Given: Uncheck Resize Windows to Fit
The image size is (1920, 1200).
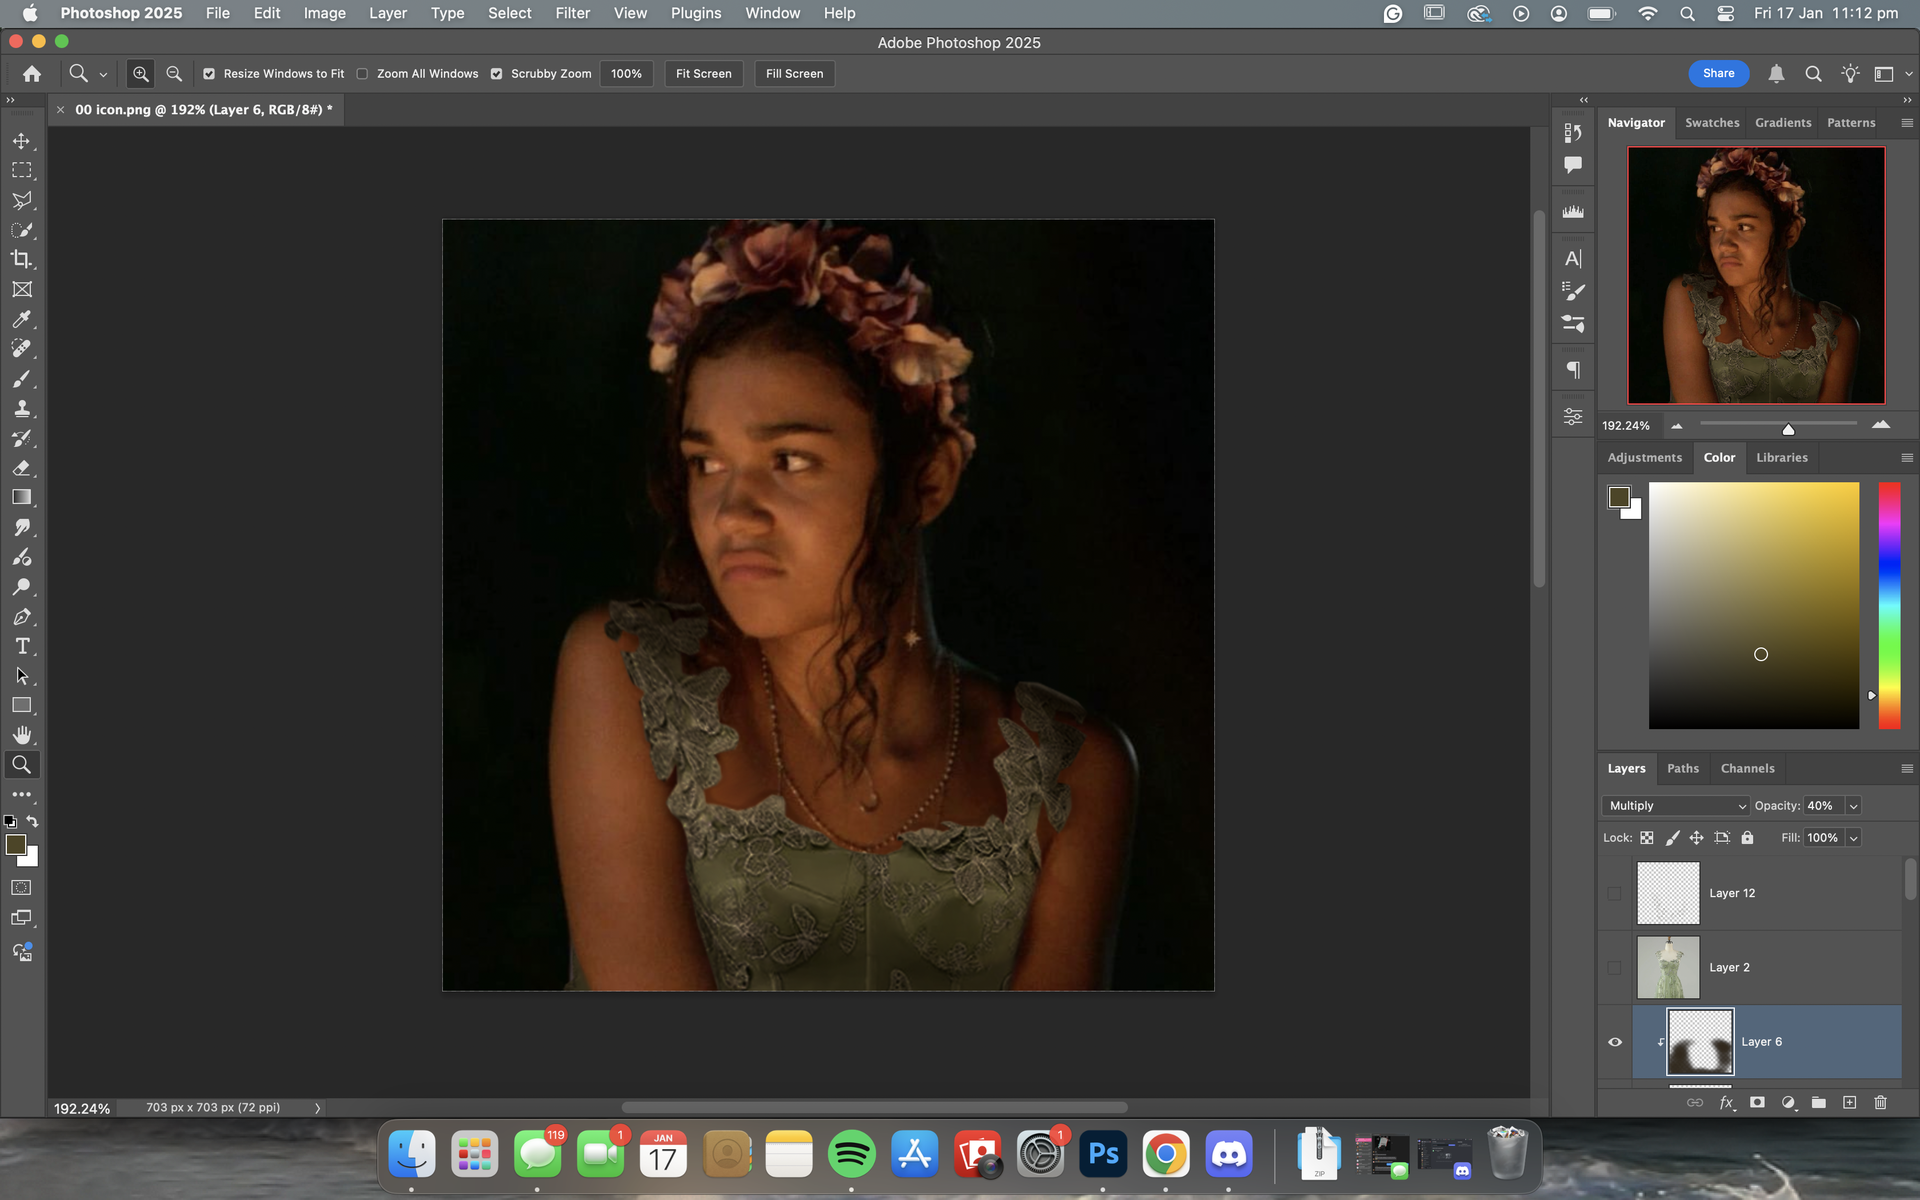Looking at the screenshot, I should click(x=209, y=74).
